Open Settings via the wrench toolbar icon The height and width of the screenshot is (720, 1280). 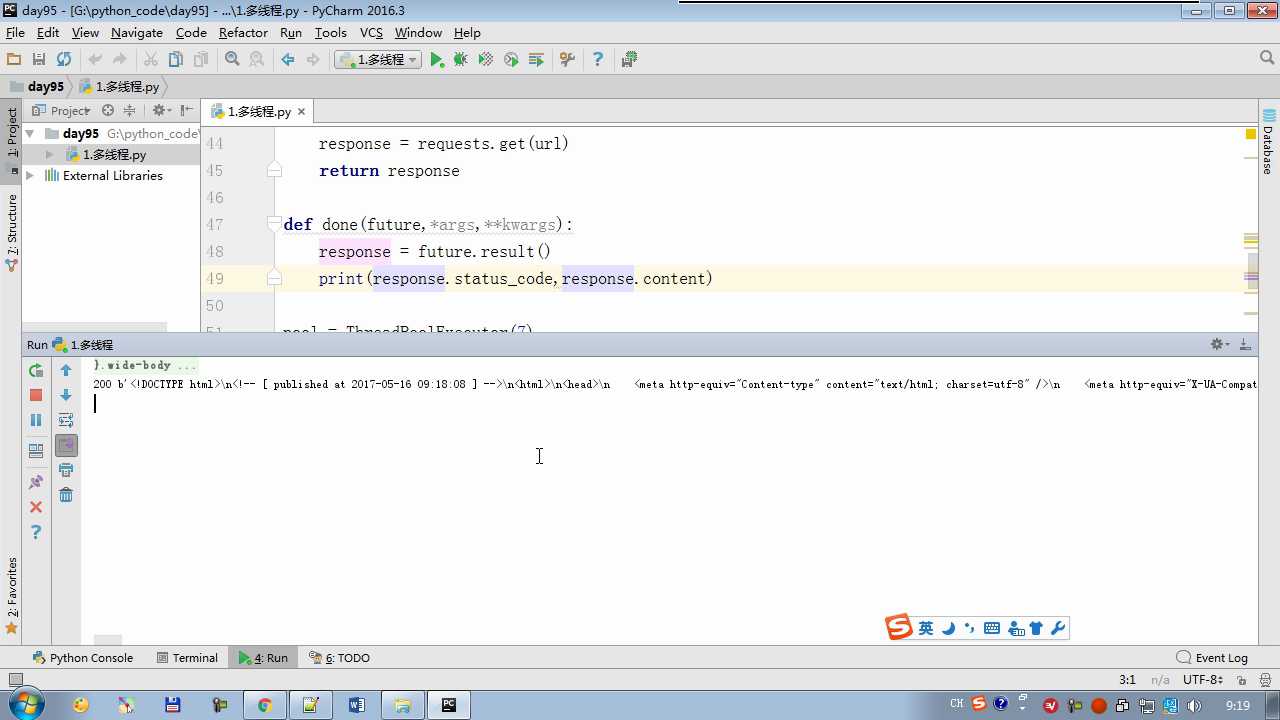click(x=567, y=60)
